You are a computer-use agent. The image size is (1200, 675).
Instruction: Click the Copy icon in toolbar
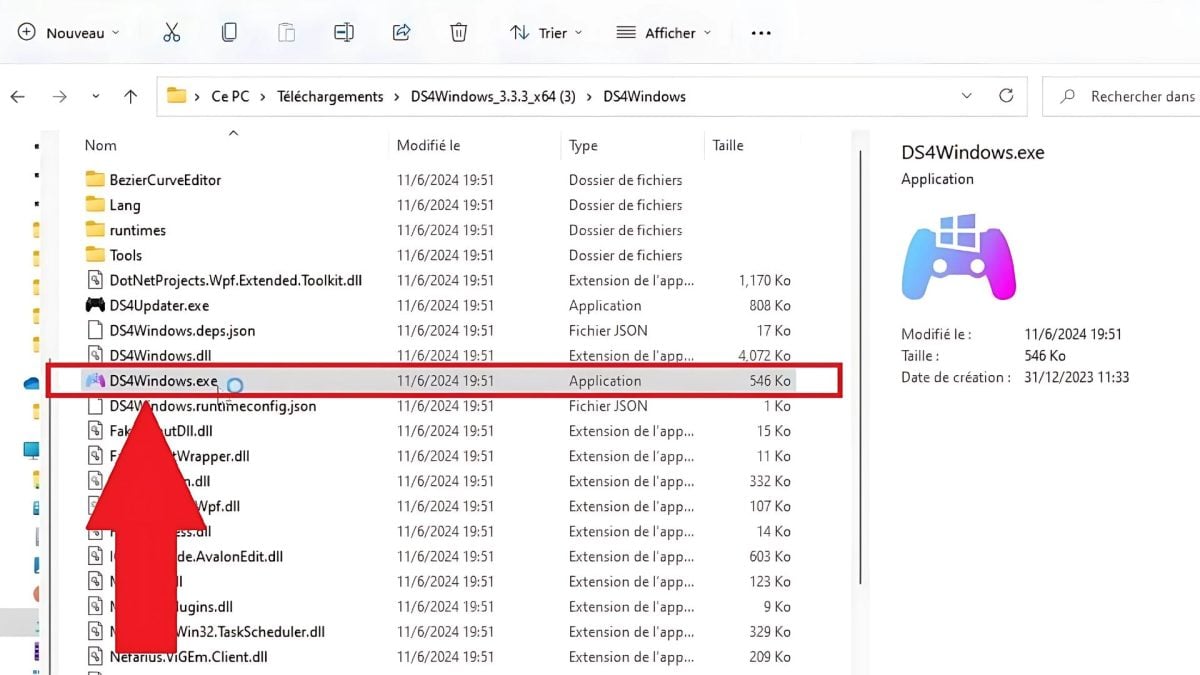(x=229, y=33)
